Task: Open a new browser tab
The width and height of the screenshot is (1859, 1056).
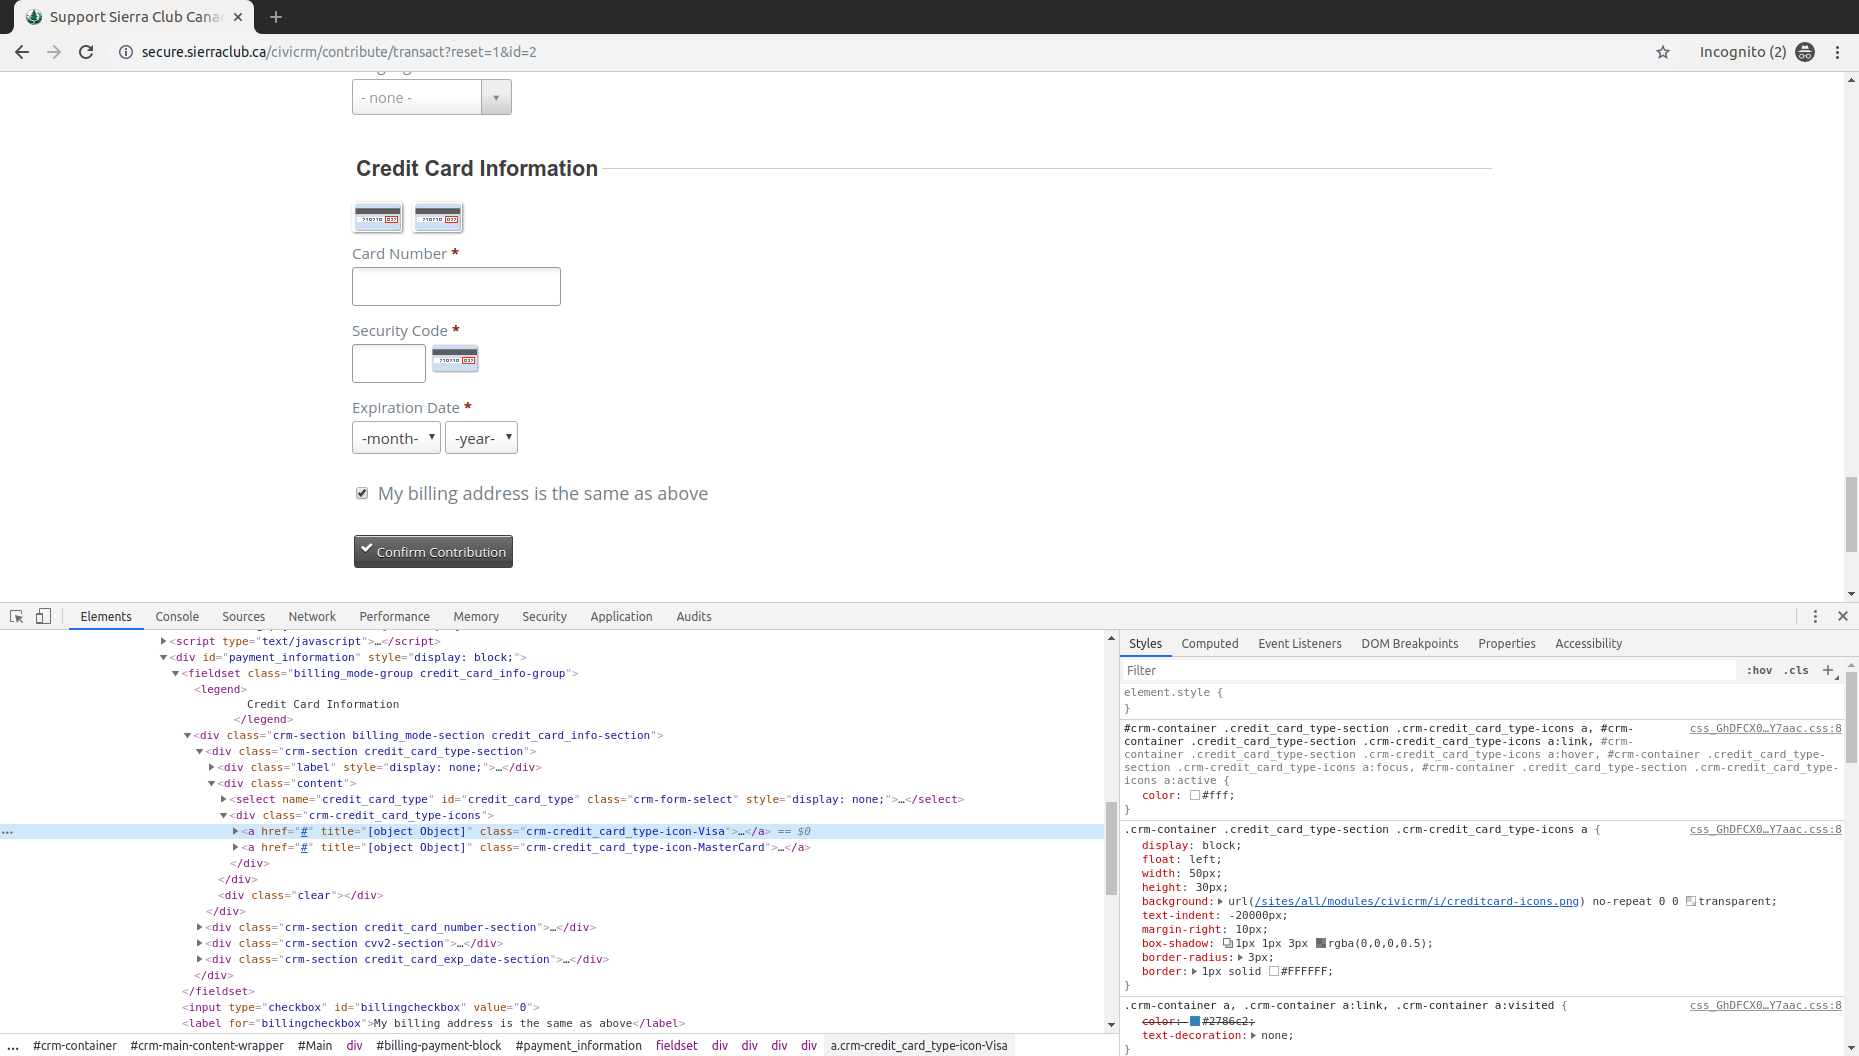Action: [x=276, y=17]
